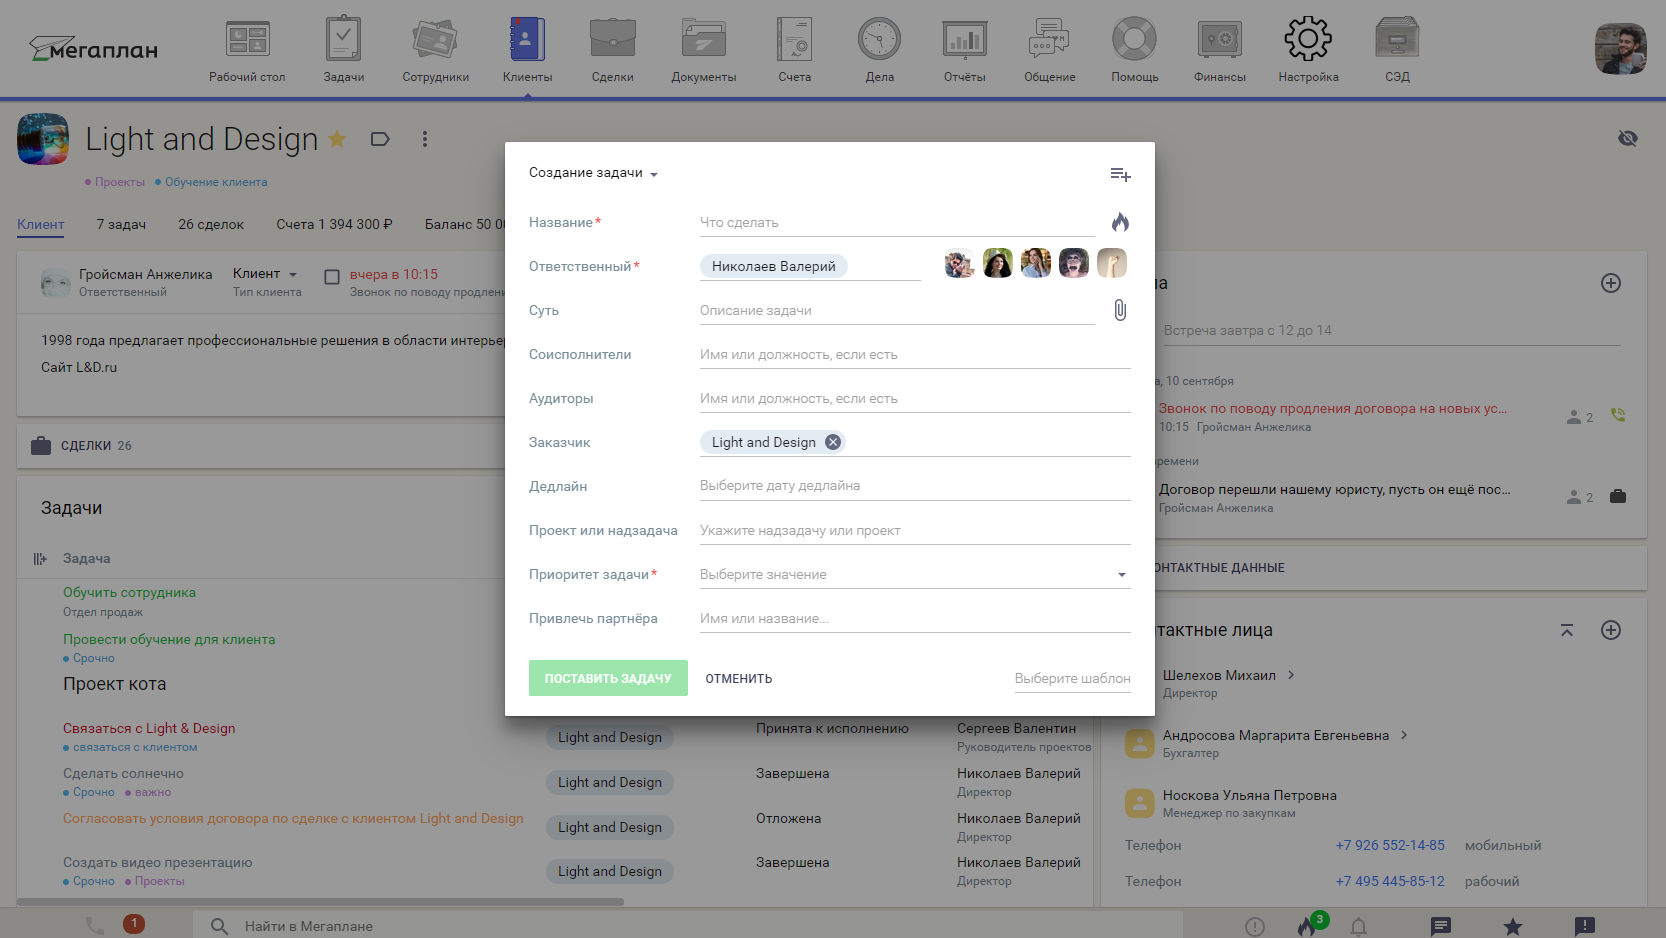Check the вчера в 10:15 call checkbox
The width and height of the screenshot is (1666, 938).
pos(332,277)
